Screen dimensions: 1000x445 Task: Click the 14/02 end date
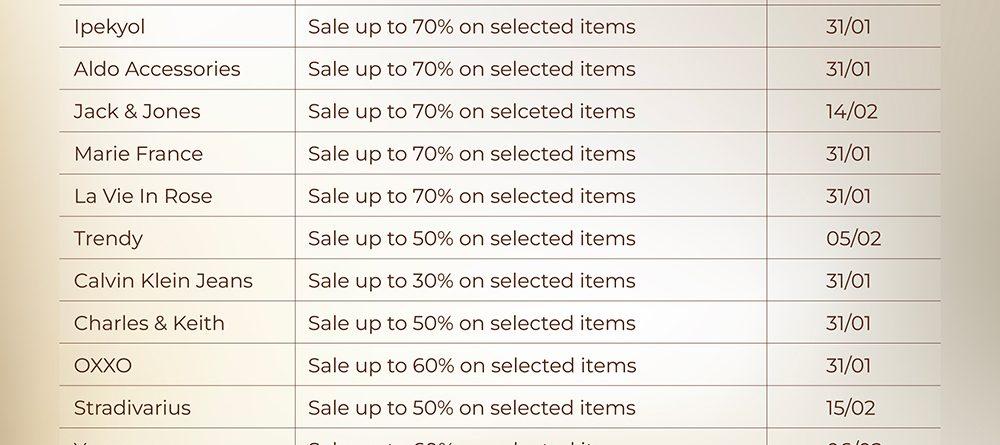[x=851, y=112]
